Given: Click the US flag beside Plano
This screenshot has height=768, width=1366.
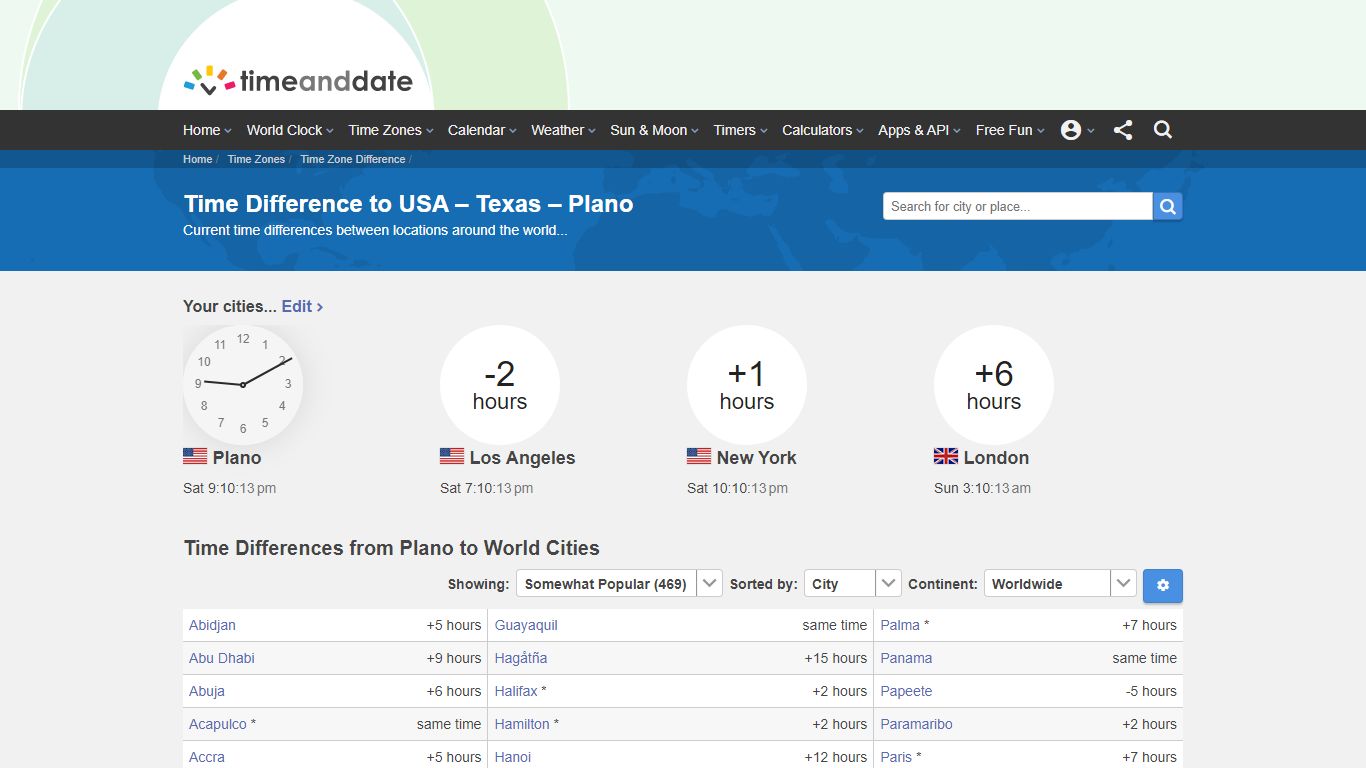Looking at the screenshot, I should (x=195, y=456).
